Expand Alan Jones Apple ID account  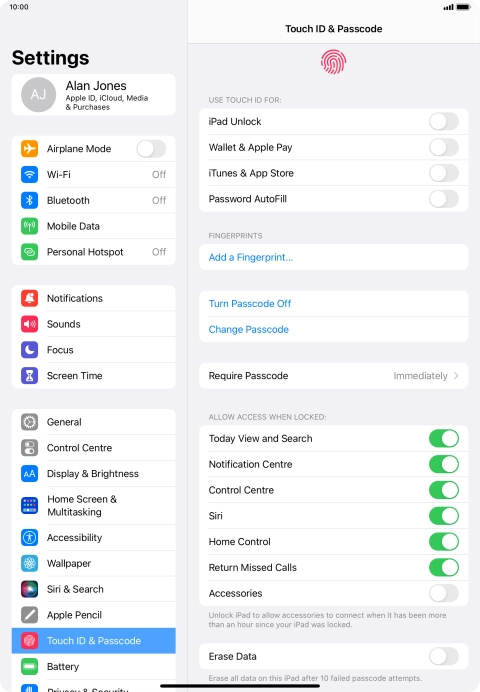click(x=94, y=95)
